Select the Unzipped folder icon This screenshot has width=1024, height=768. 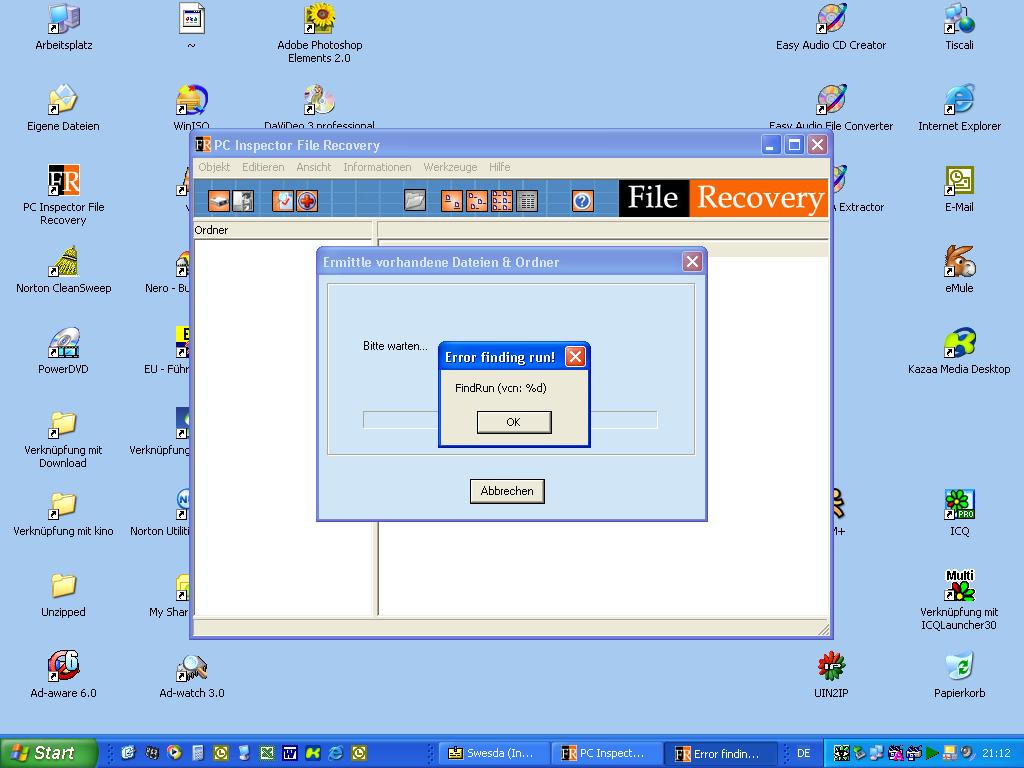pos(63,595)
